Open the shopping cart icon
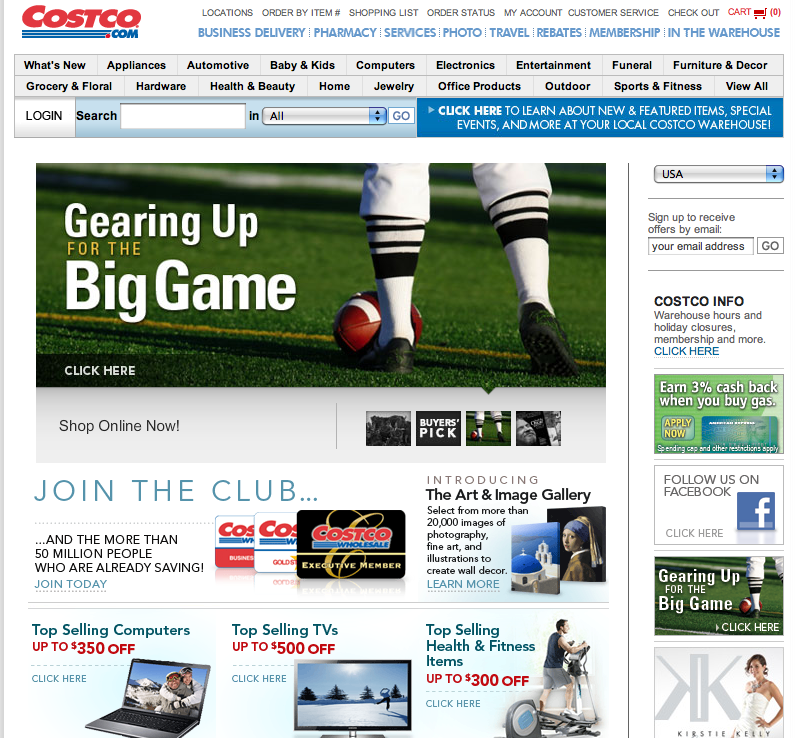This screenshot has height=738, width=795. tap(761, 13)
